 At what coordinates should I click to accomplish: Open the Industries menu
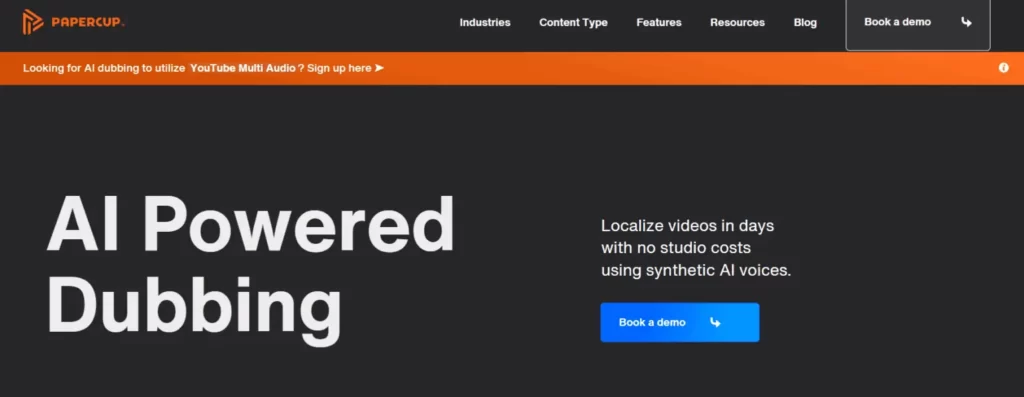tap(485, 22)
